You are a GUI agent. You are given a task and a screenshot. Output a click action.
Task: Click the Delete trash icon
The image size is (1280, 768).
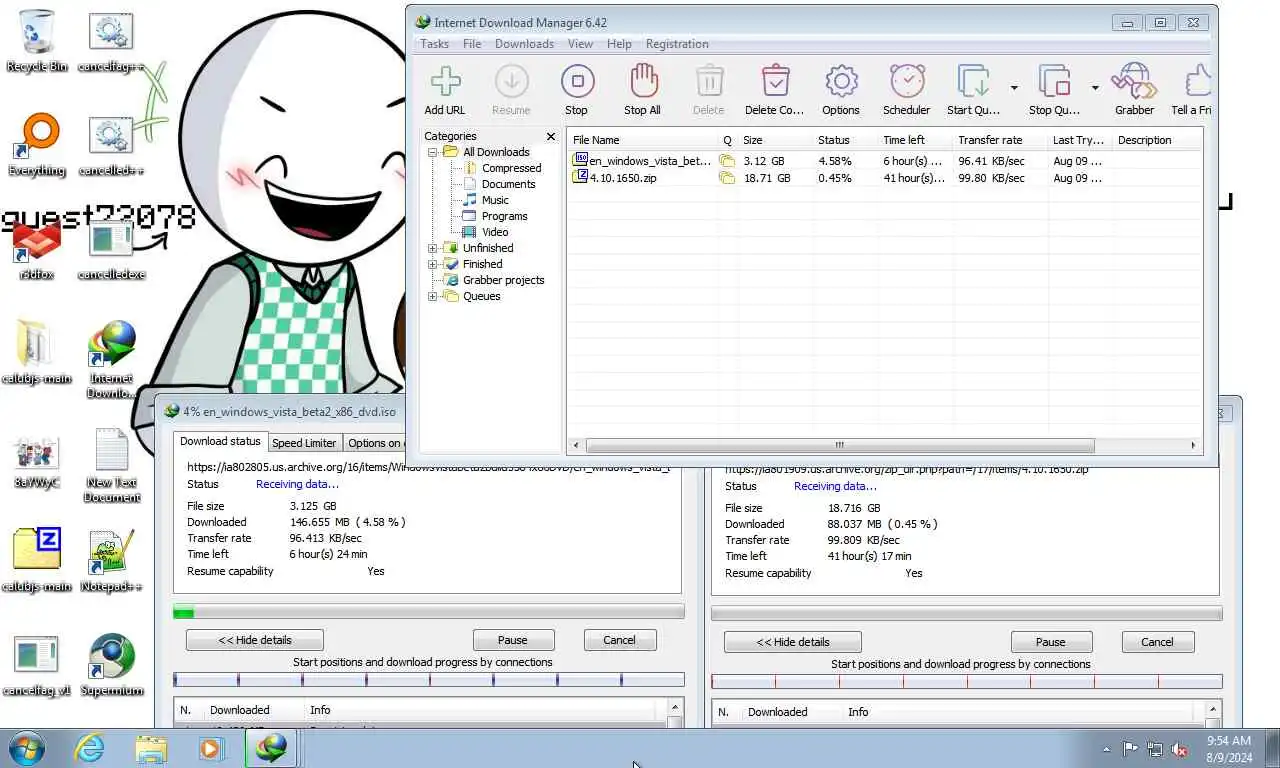click(x=709, y=89)
